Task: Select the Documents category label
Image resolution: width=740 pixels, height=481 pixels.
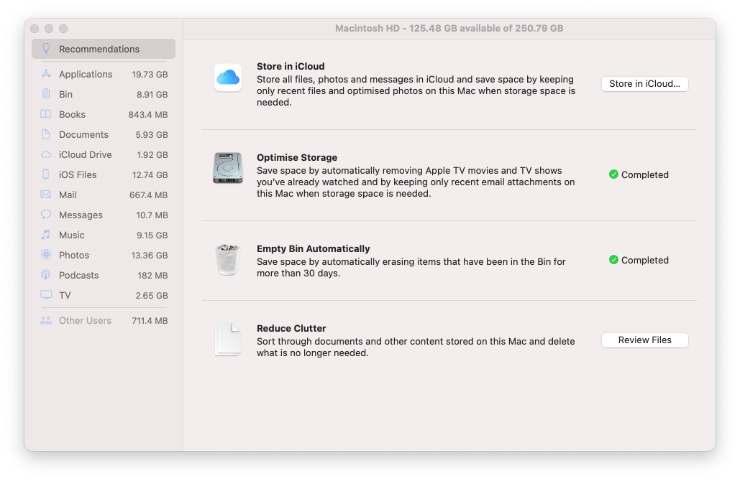Action: click(x=84, y=135)
